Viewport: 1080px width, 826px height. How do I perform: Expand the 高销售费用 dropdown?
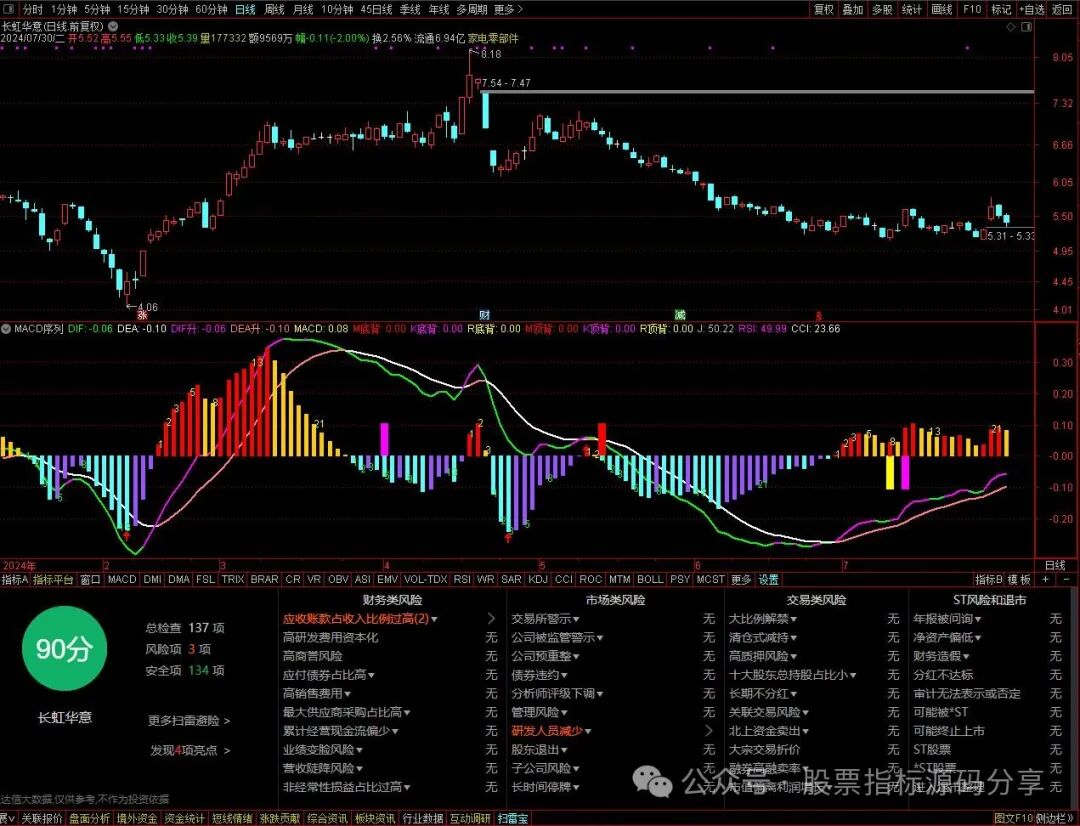pos(316,694)
